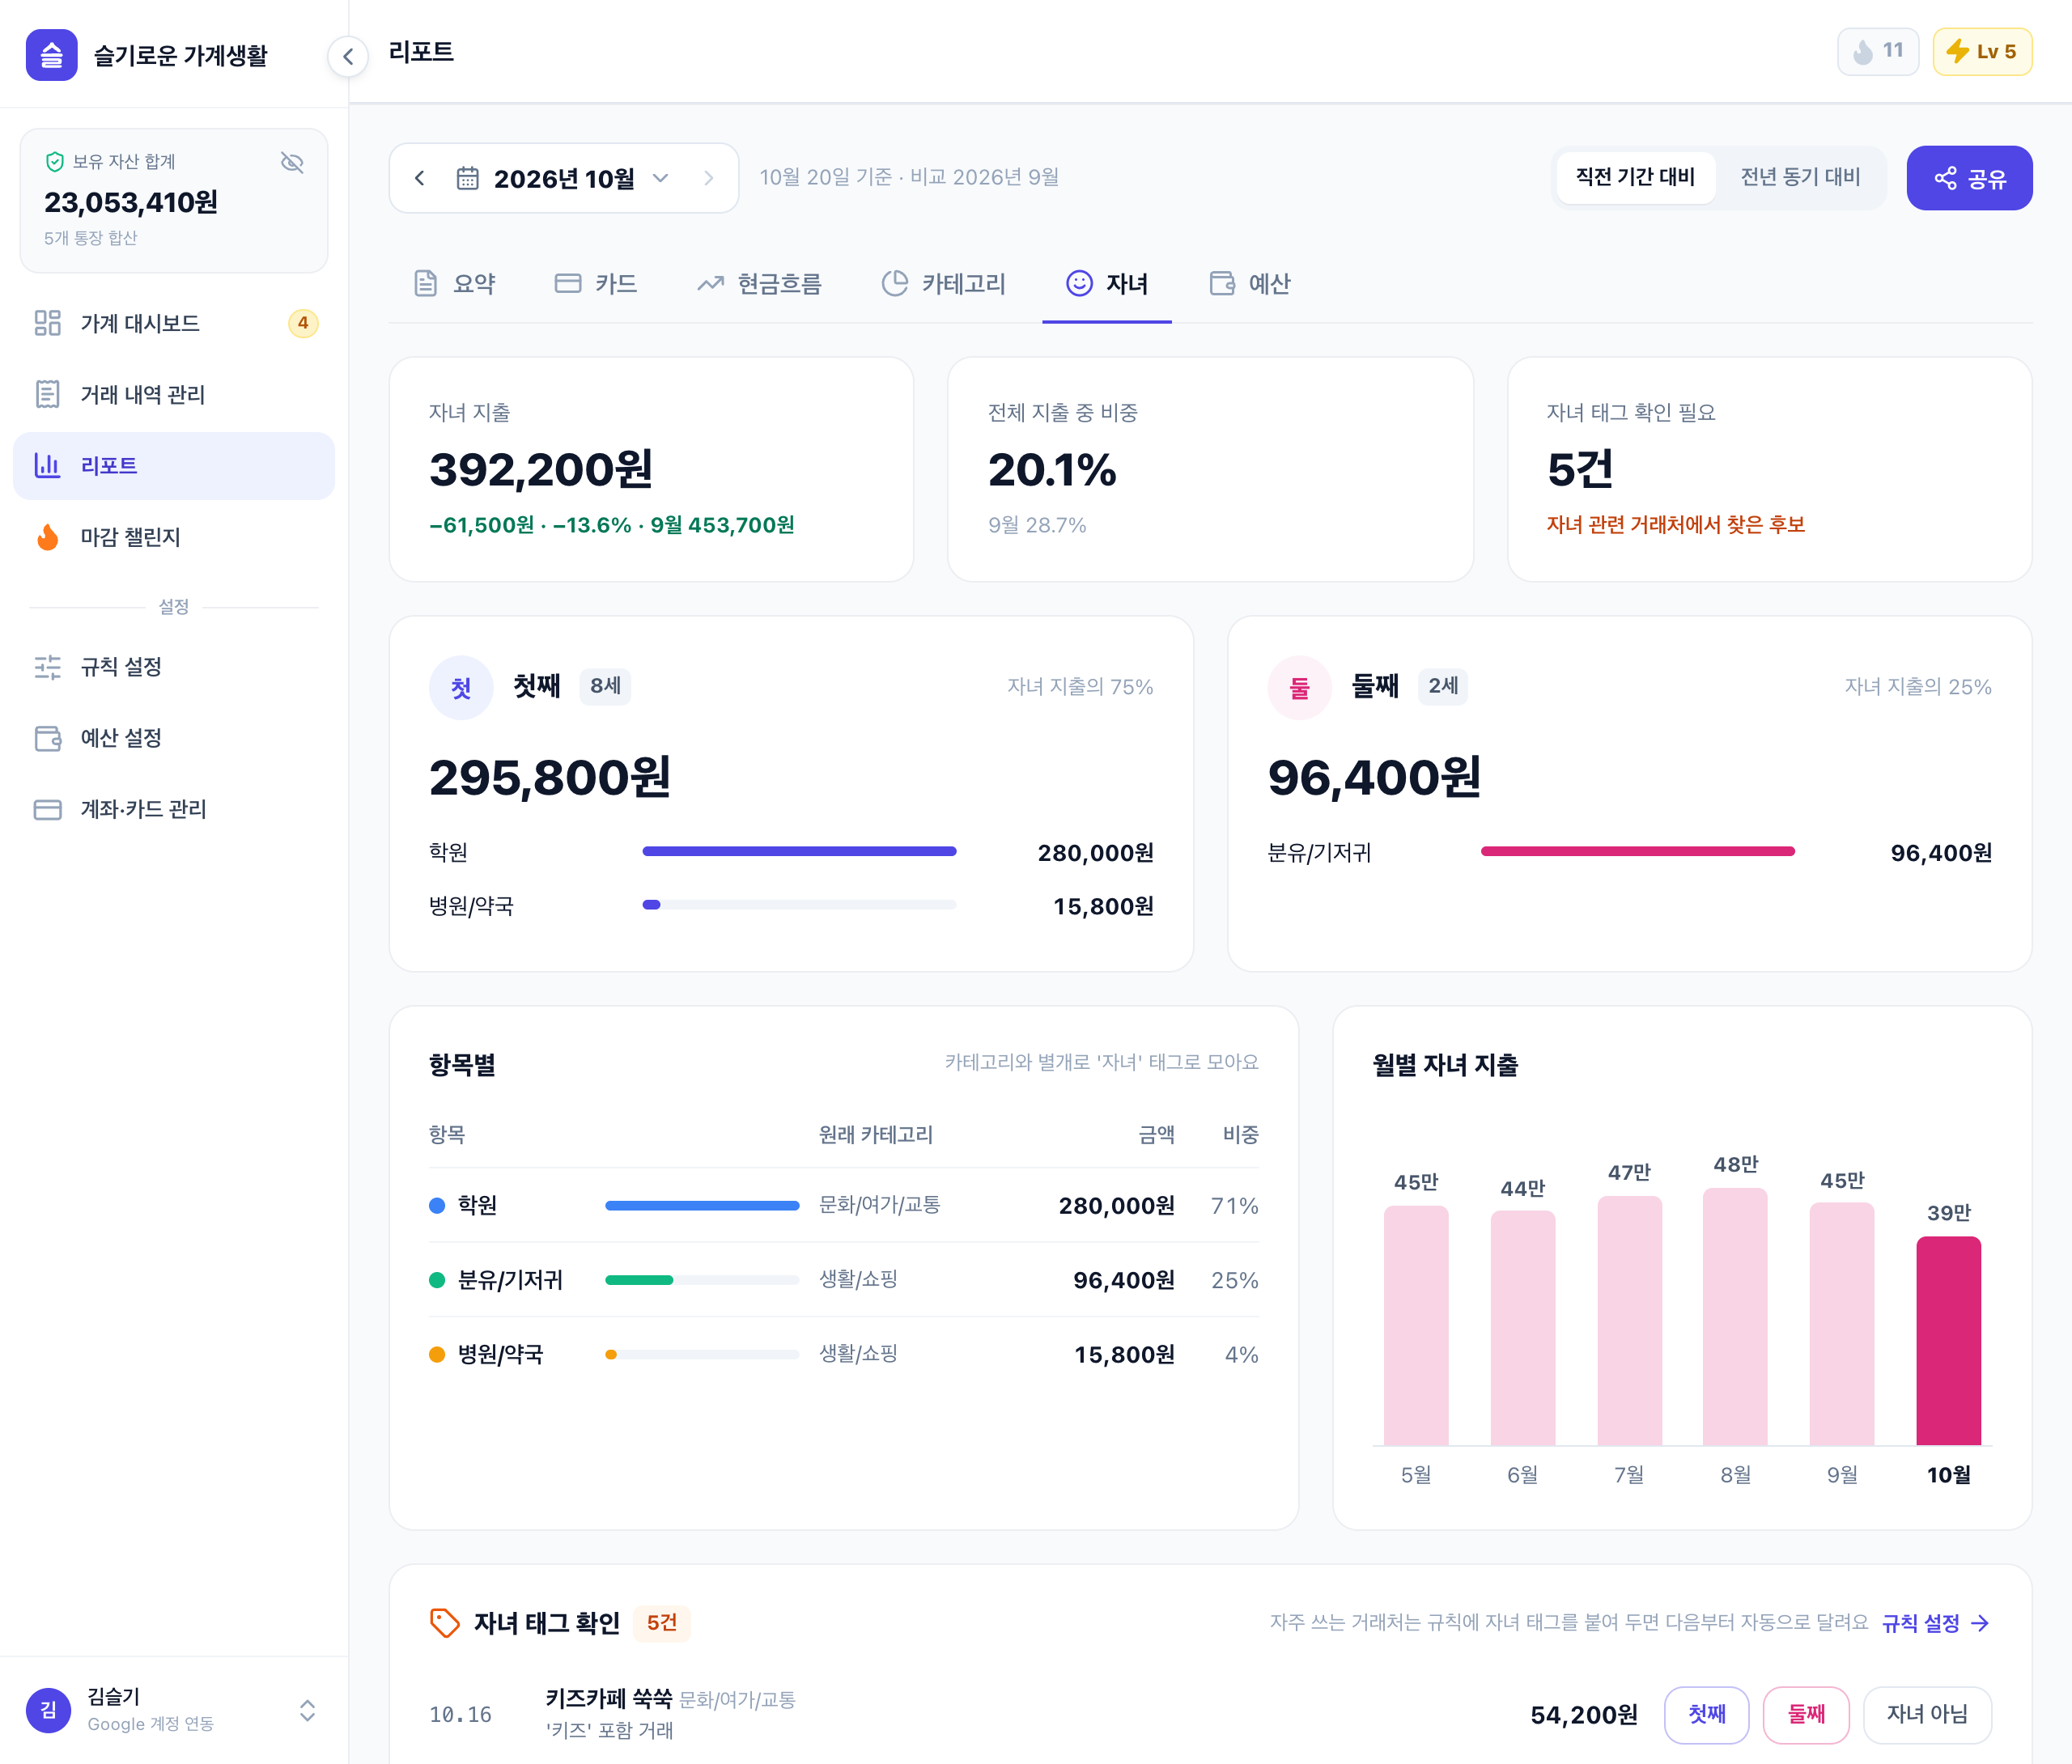
Task: Click the 분유/기저귀 progress bar in the 둘째 card
Action: [x=1638, y=851]
